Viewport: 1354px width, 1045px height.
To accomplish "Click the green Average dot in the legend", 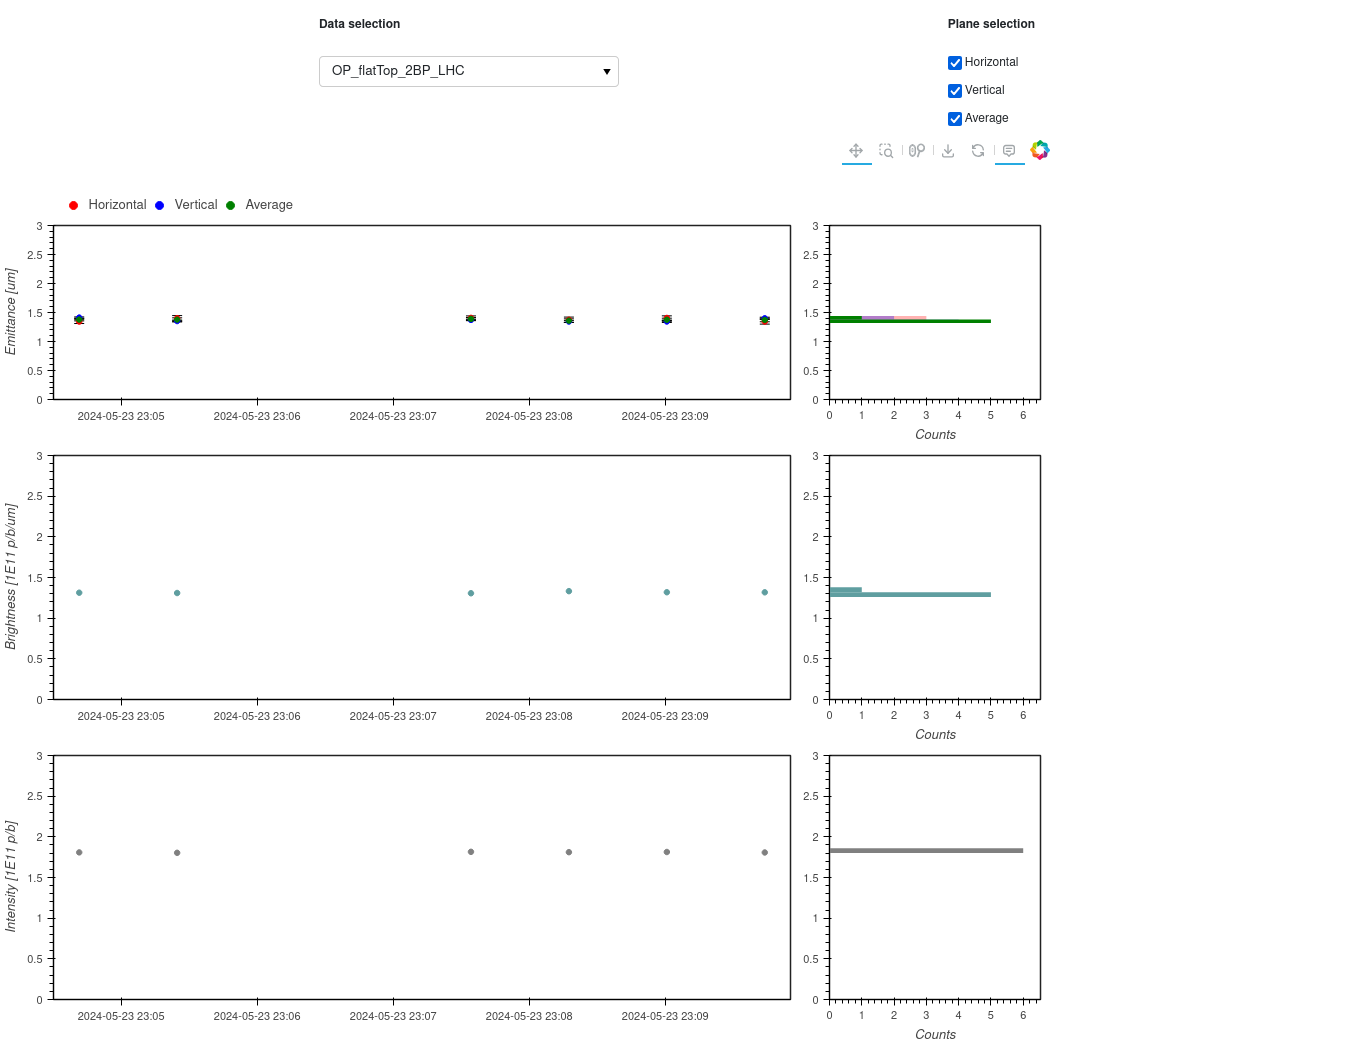I will click(x=231, y=206).
